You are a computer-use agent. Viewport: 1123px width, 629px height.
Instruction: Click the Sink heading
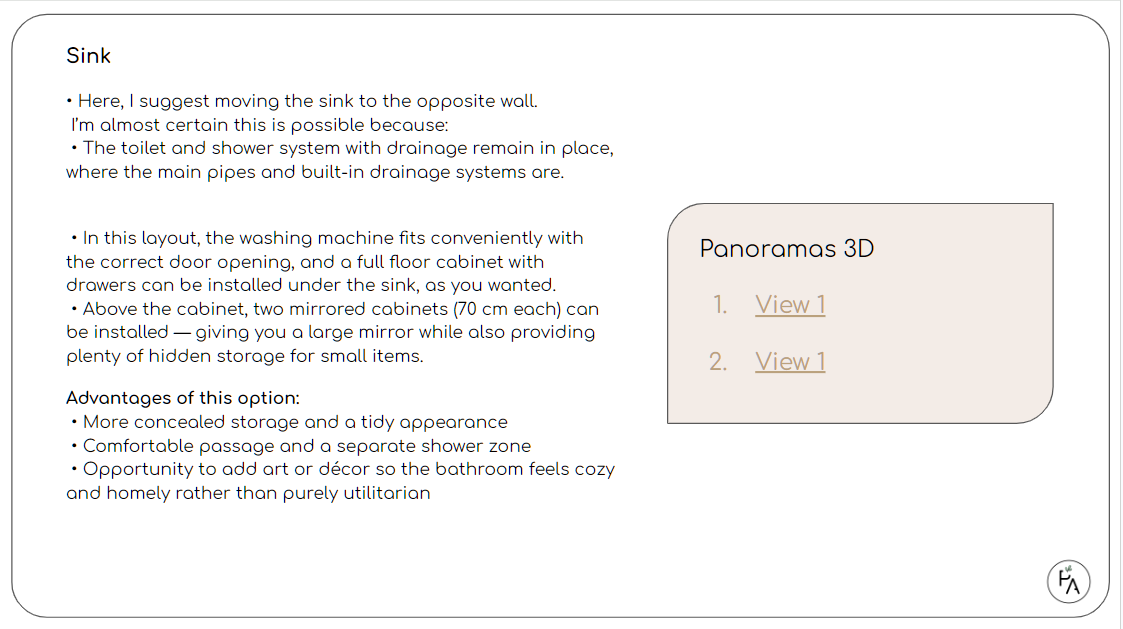[88, 56]
